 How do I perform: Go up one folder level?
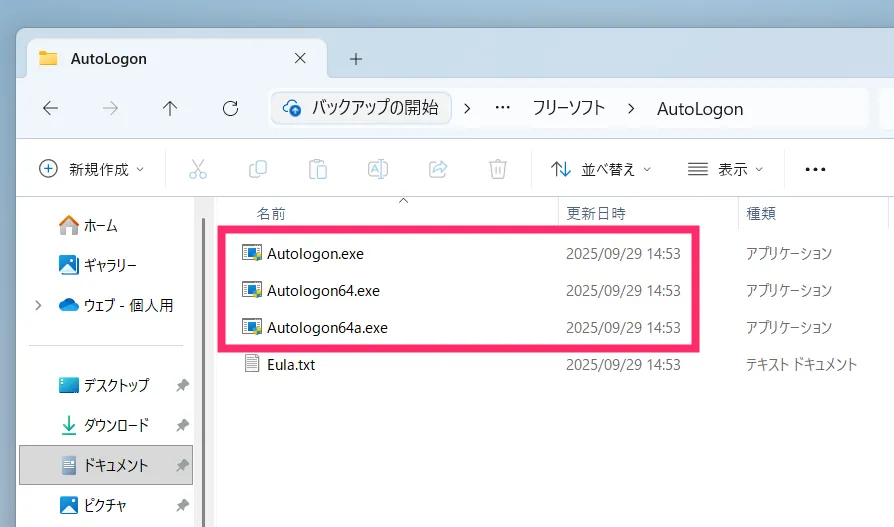coord(170,108)
